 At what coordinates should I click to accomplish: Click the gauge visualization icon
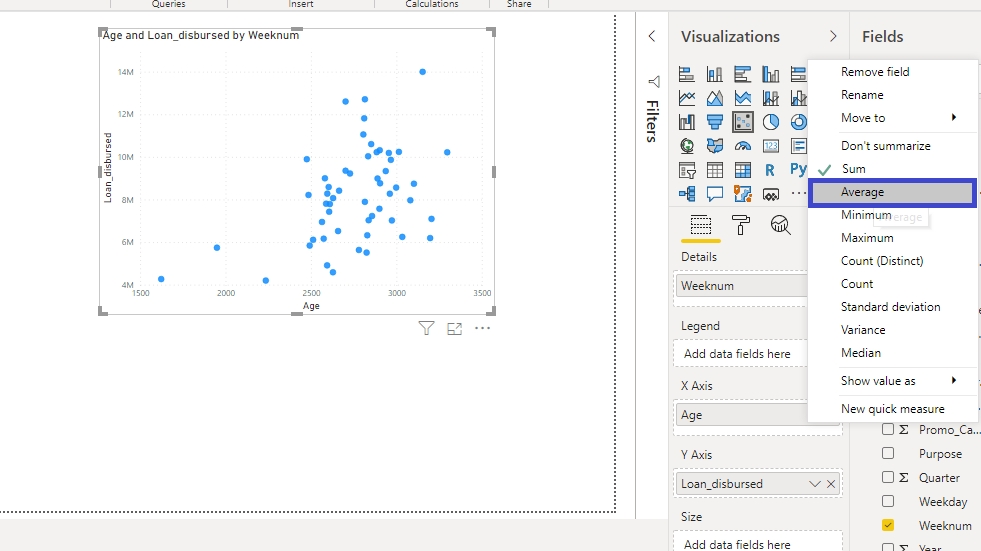(x=743, y=146)
